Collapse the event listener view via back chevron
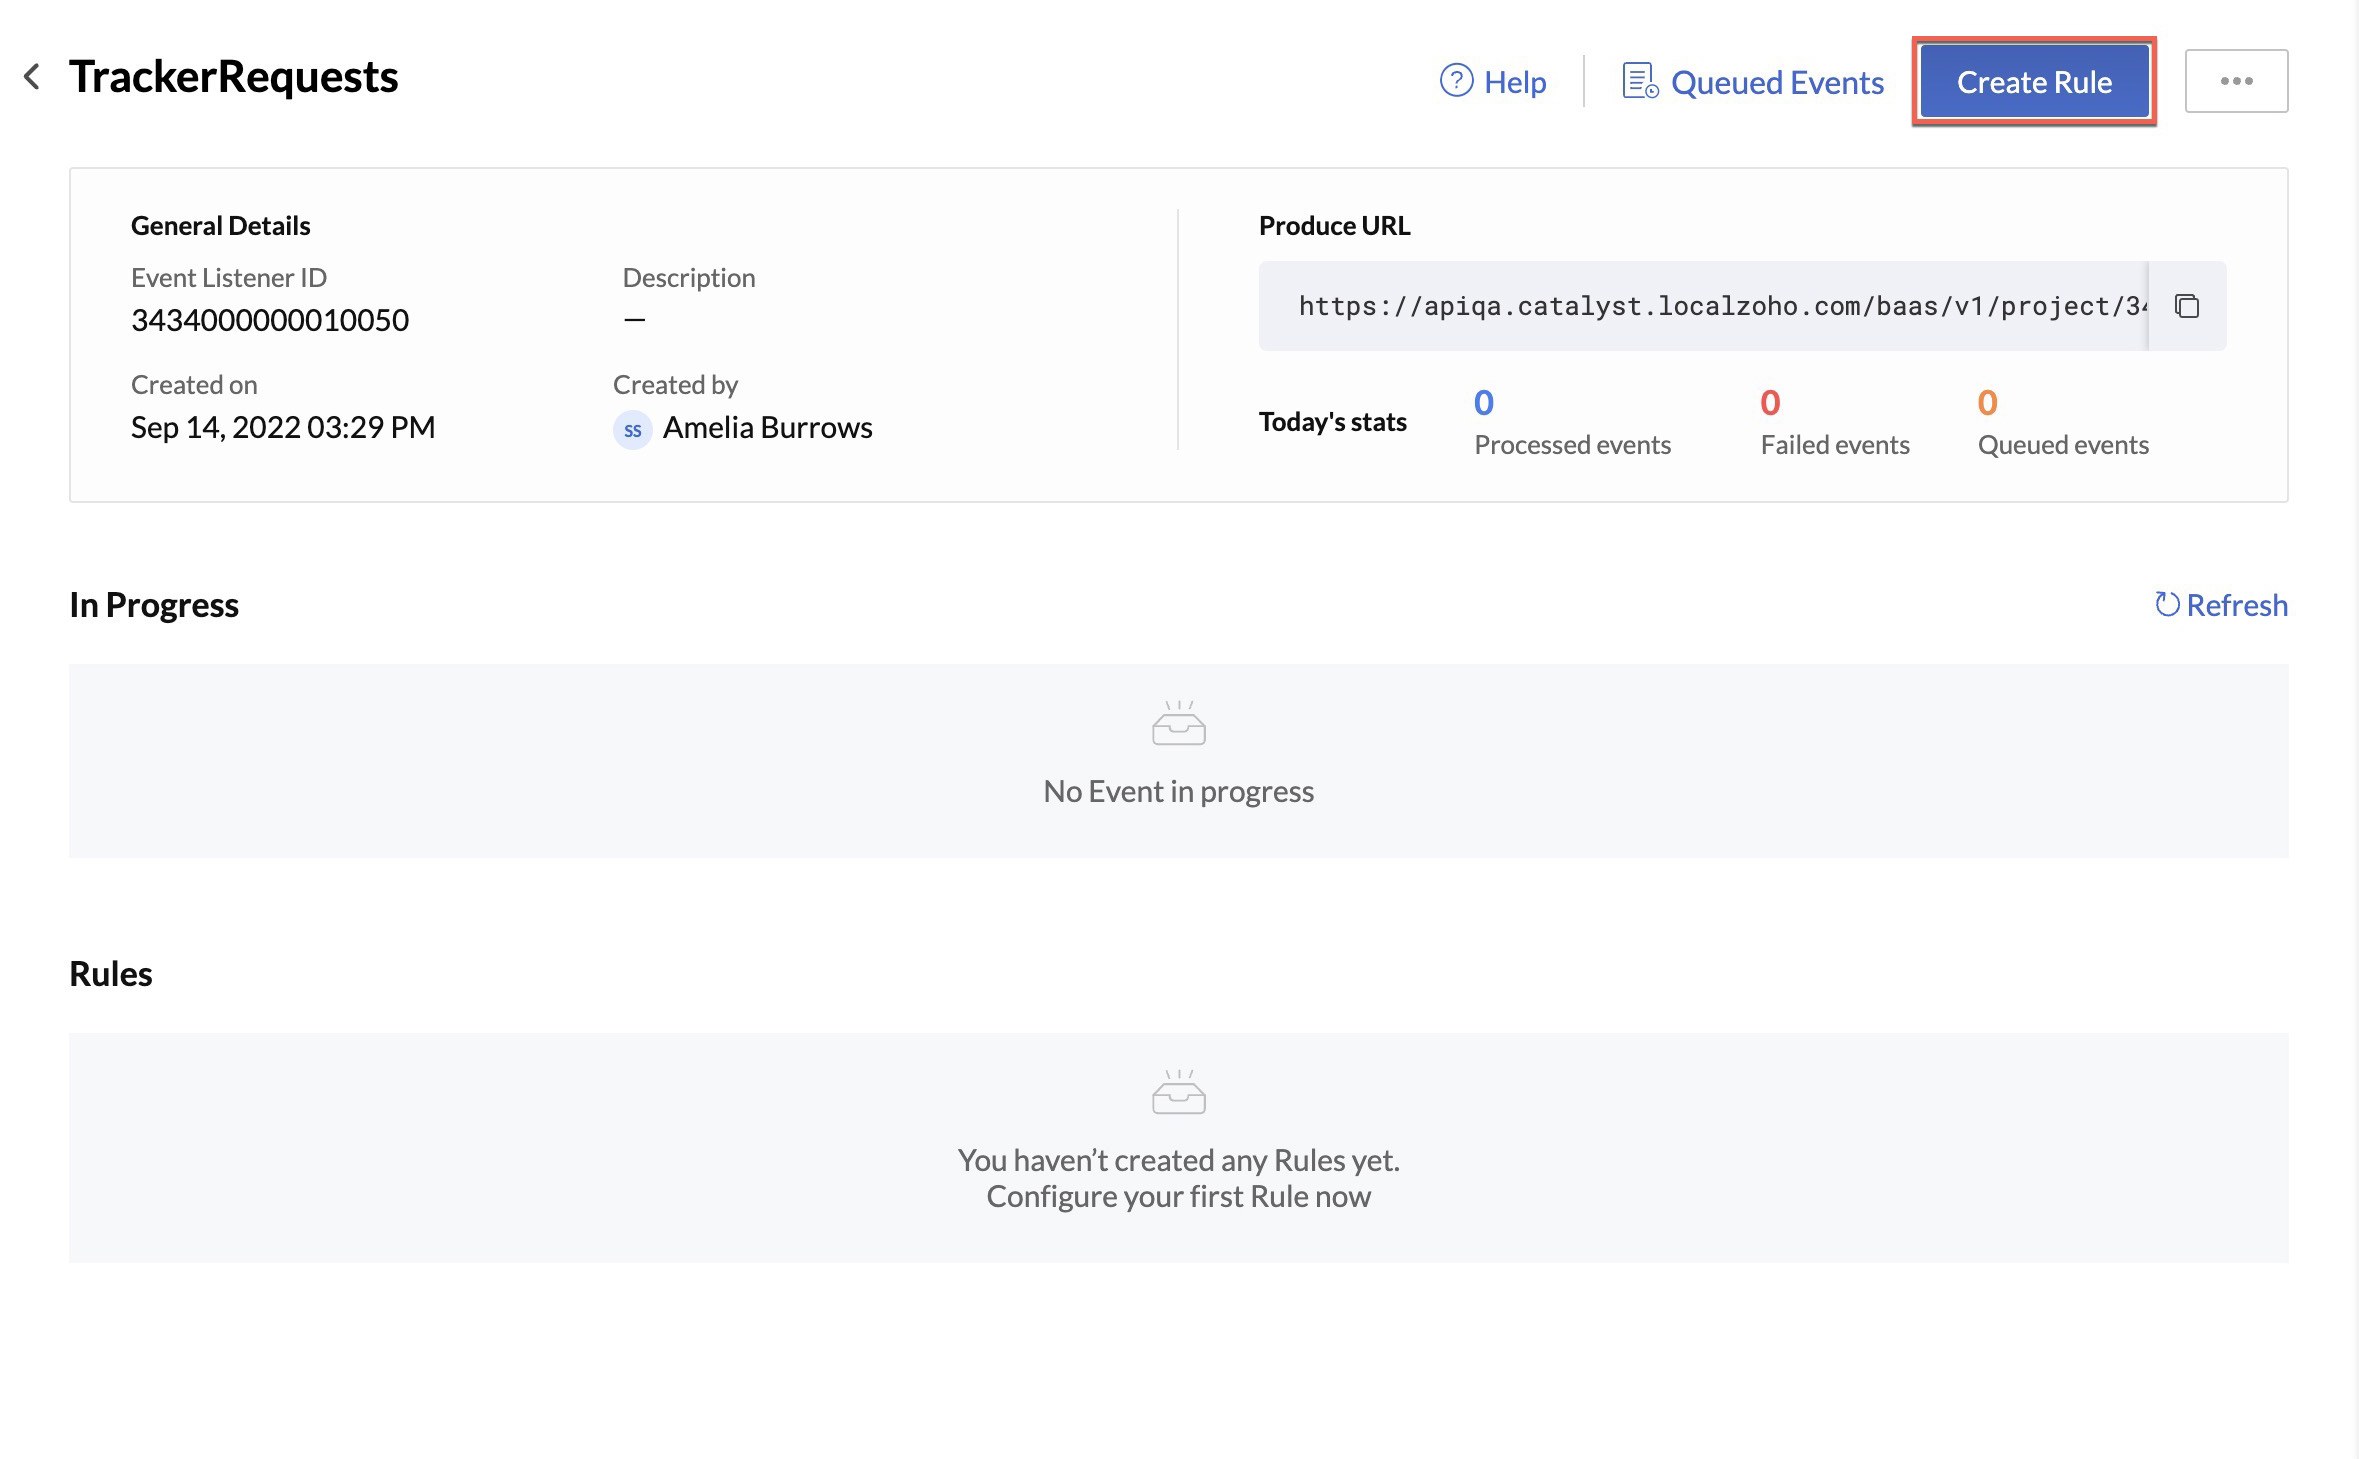This screenshot has height=1459, width=2359. click(33, 77)
